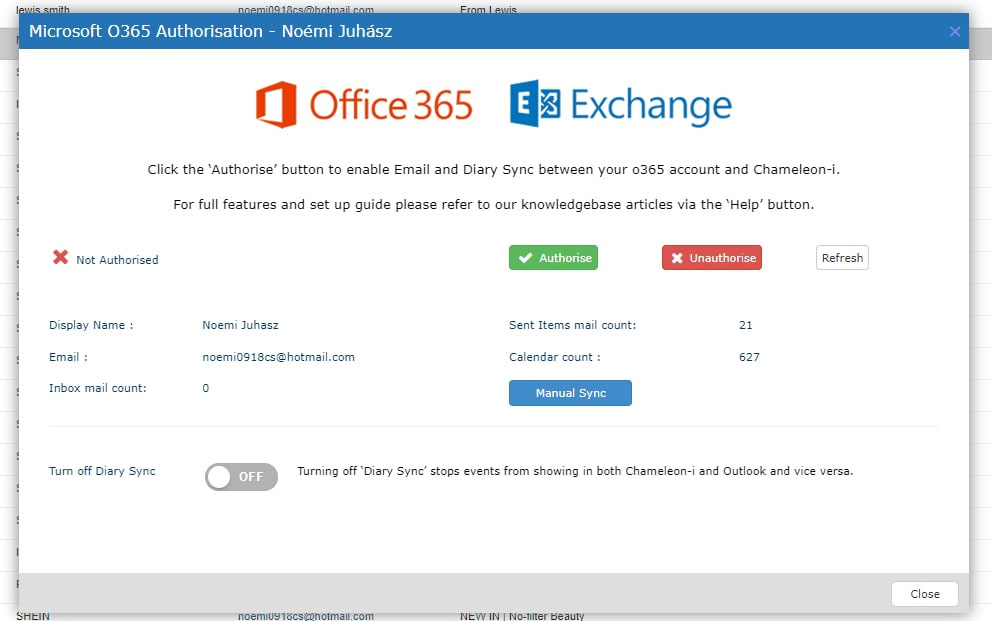Image resolution: width=992 pixels, height=621 pixels.
Task: Click the Sent Items mail count label
Action: (573, 325)
